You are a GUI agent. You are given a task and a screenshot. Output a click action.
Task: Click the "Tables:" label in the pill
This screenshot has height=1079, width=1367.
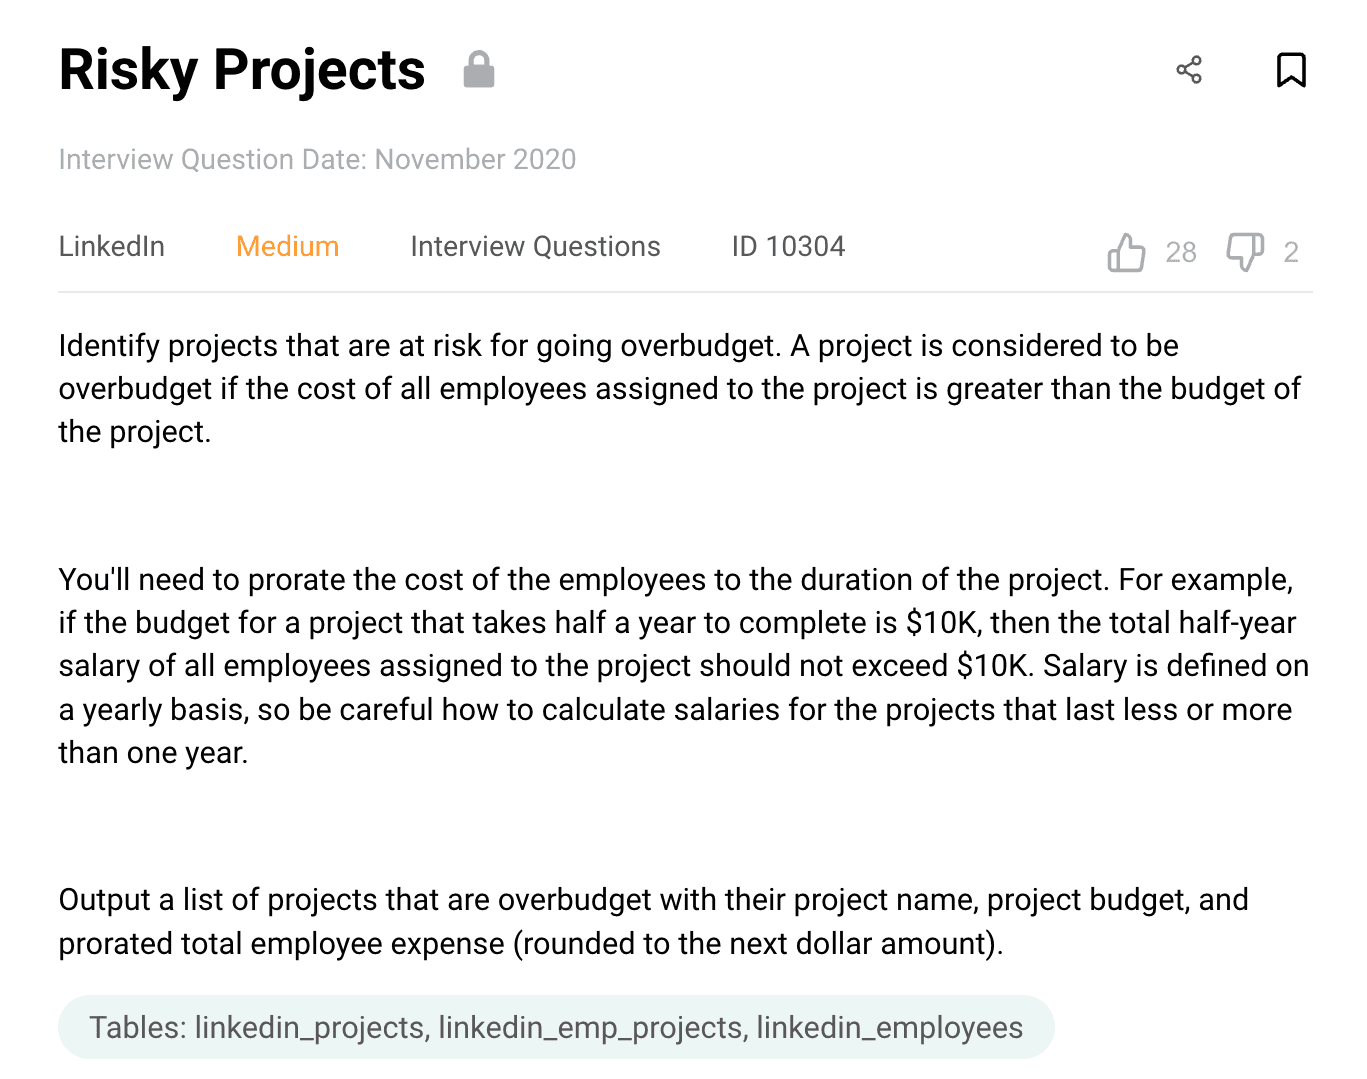click(137, 1028)
